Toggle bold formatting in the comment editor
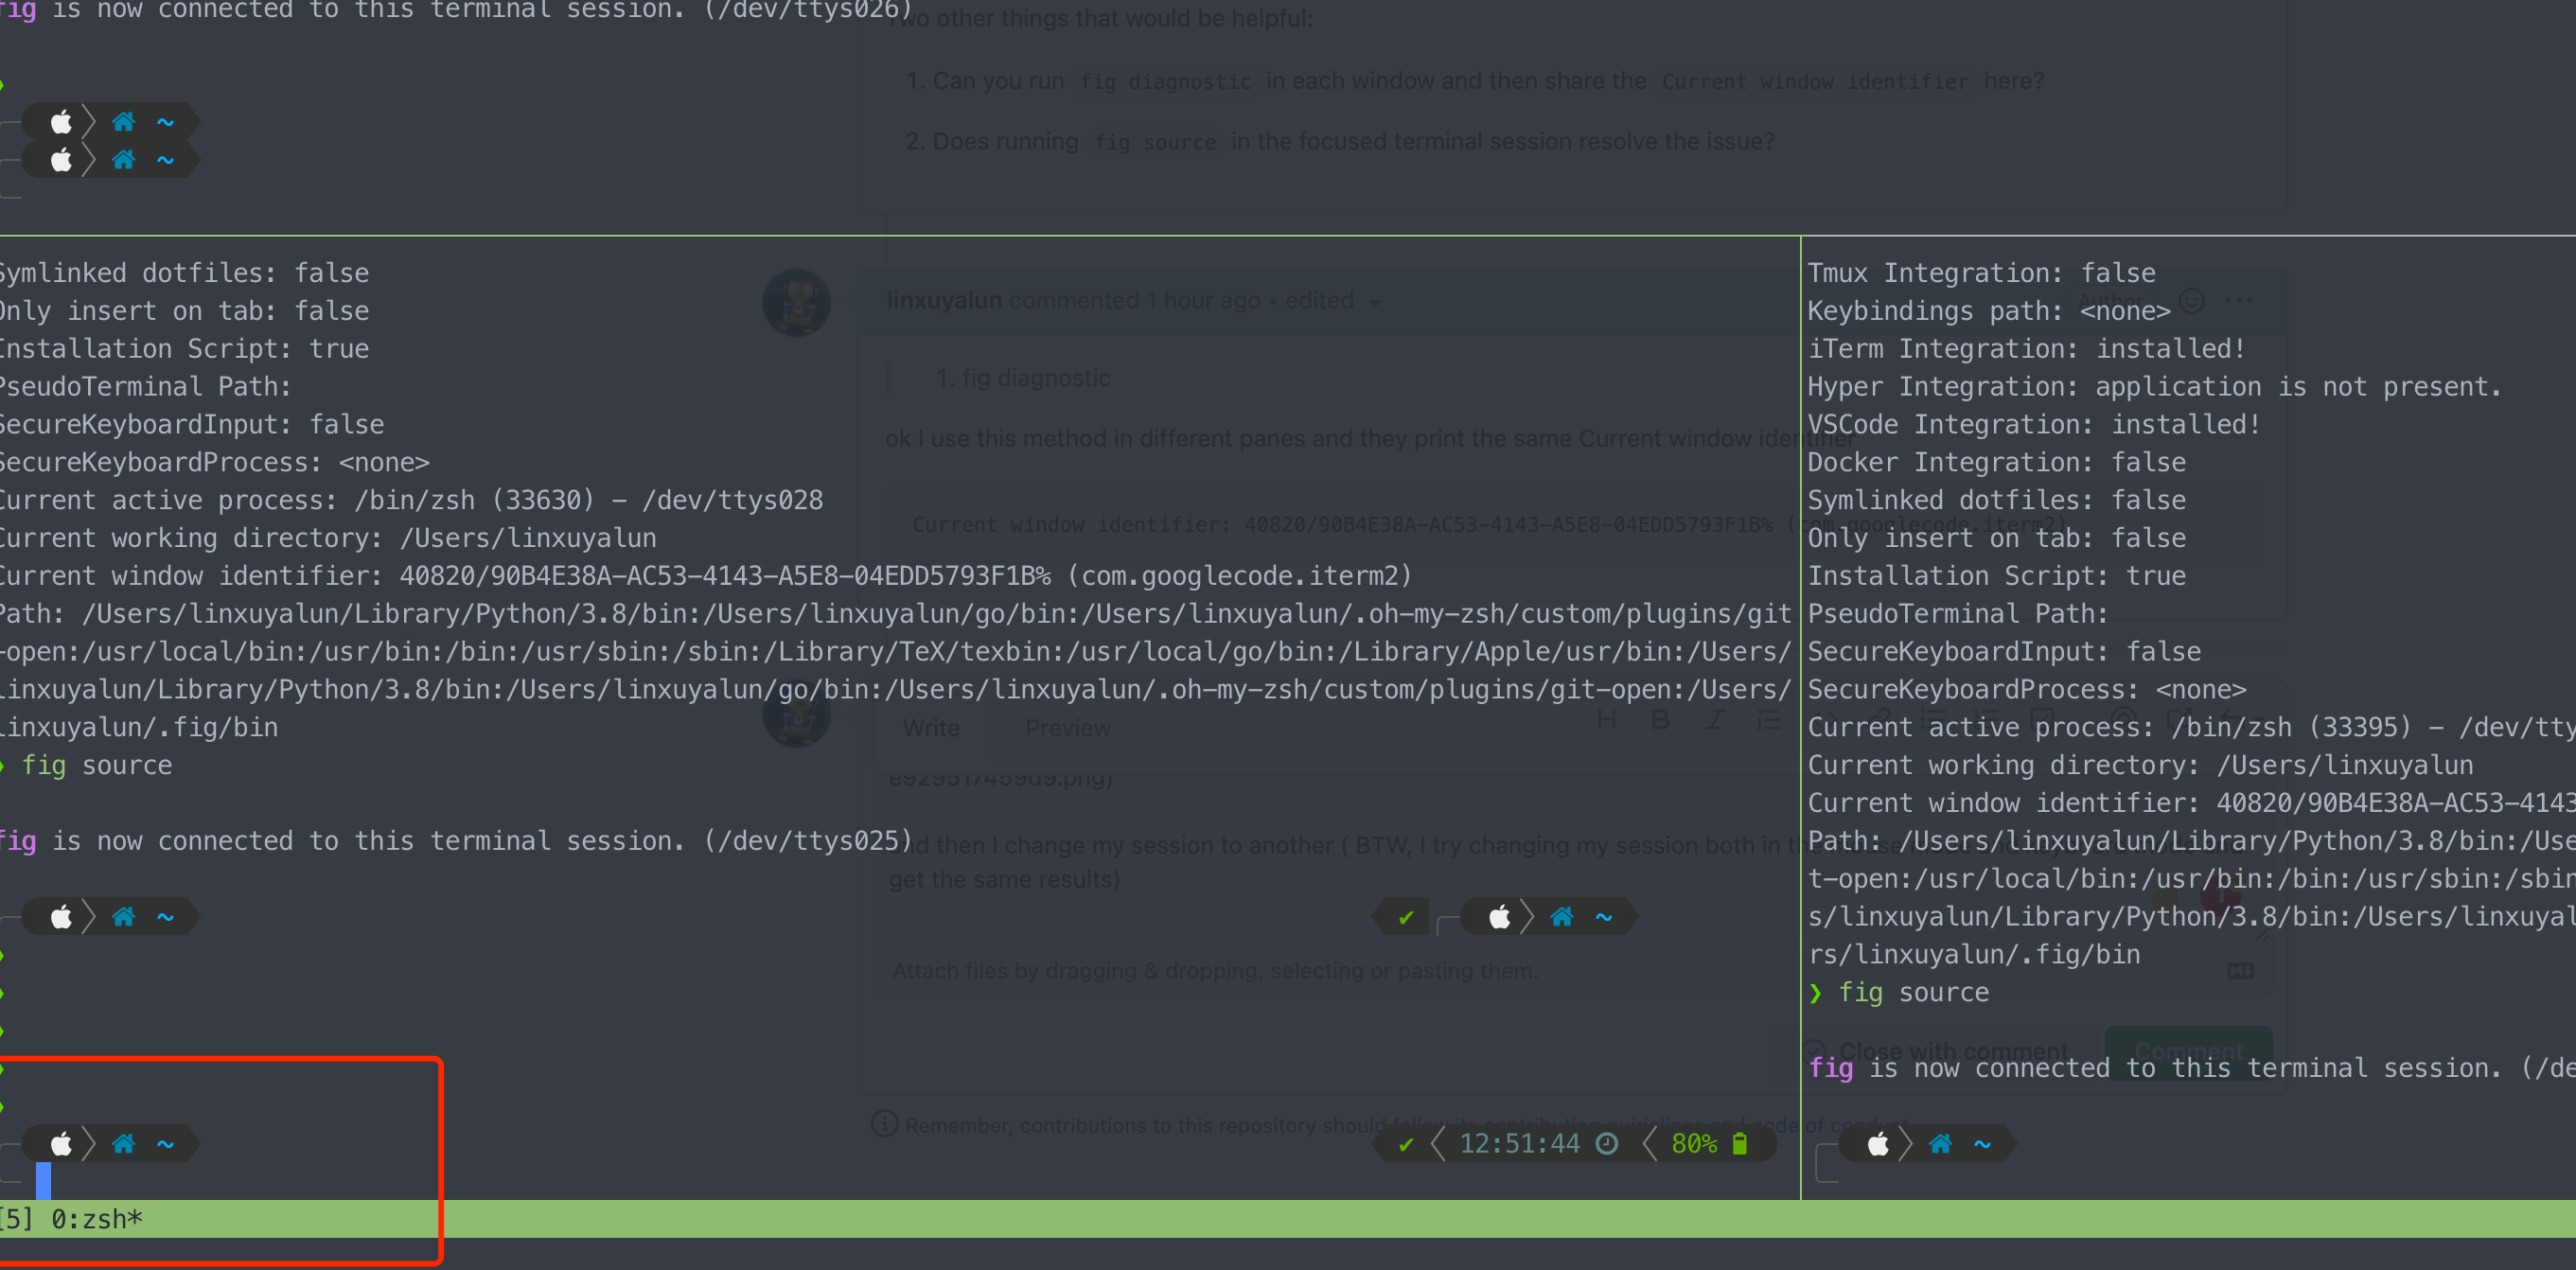Image resolution: width=2576 pixels, height=1270 pixels. coord(1660,720)
